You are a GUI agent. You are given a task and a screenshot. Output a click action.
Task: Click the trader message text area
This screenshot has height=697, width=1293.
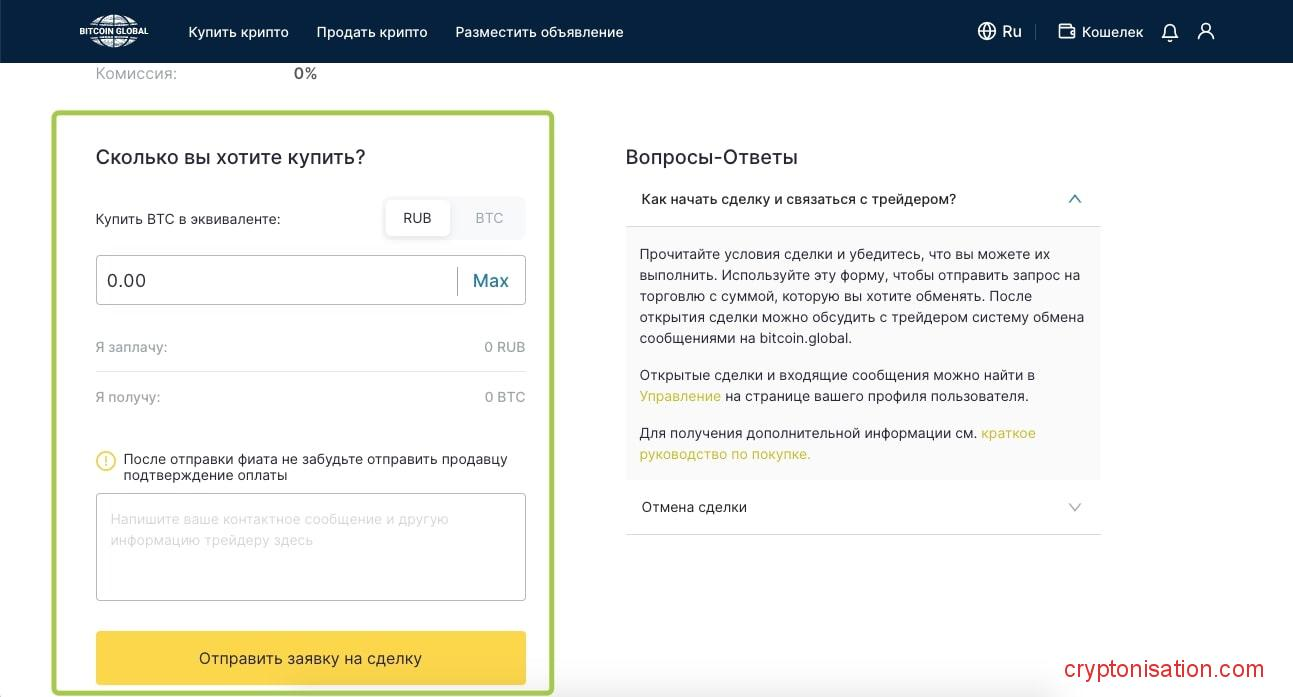tap(310, 546)
